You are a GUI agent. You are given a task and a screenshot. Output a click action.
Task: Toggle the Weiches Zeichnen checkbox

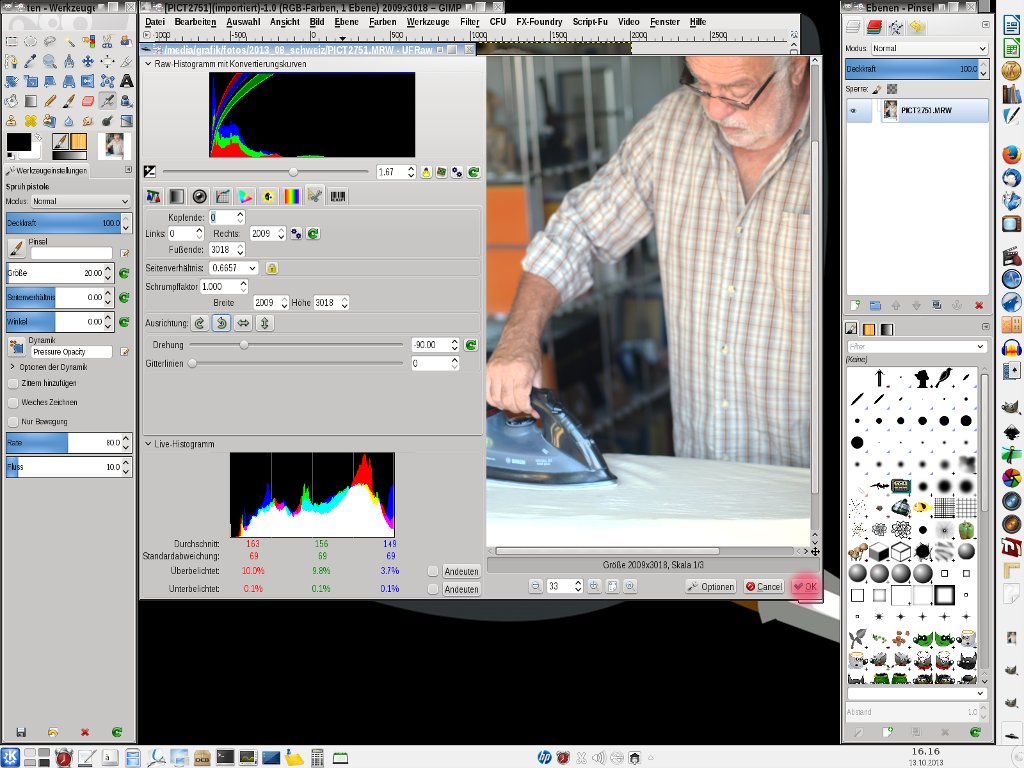coord(13,402)
